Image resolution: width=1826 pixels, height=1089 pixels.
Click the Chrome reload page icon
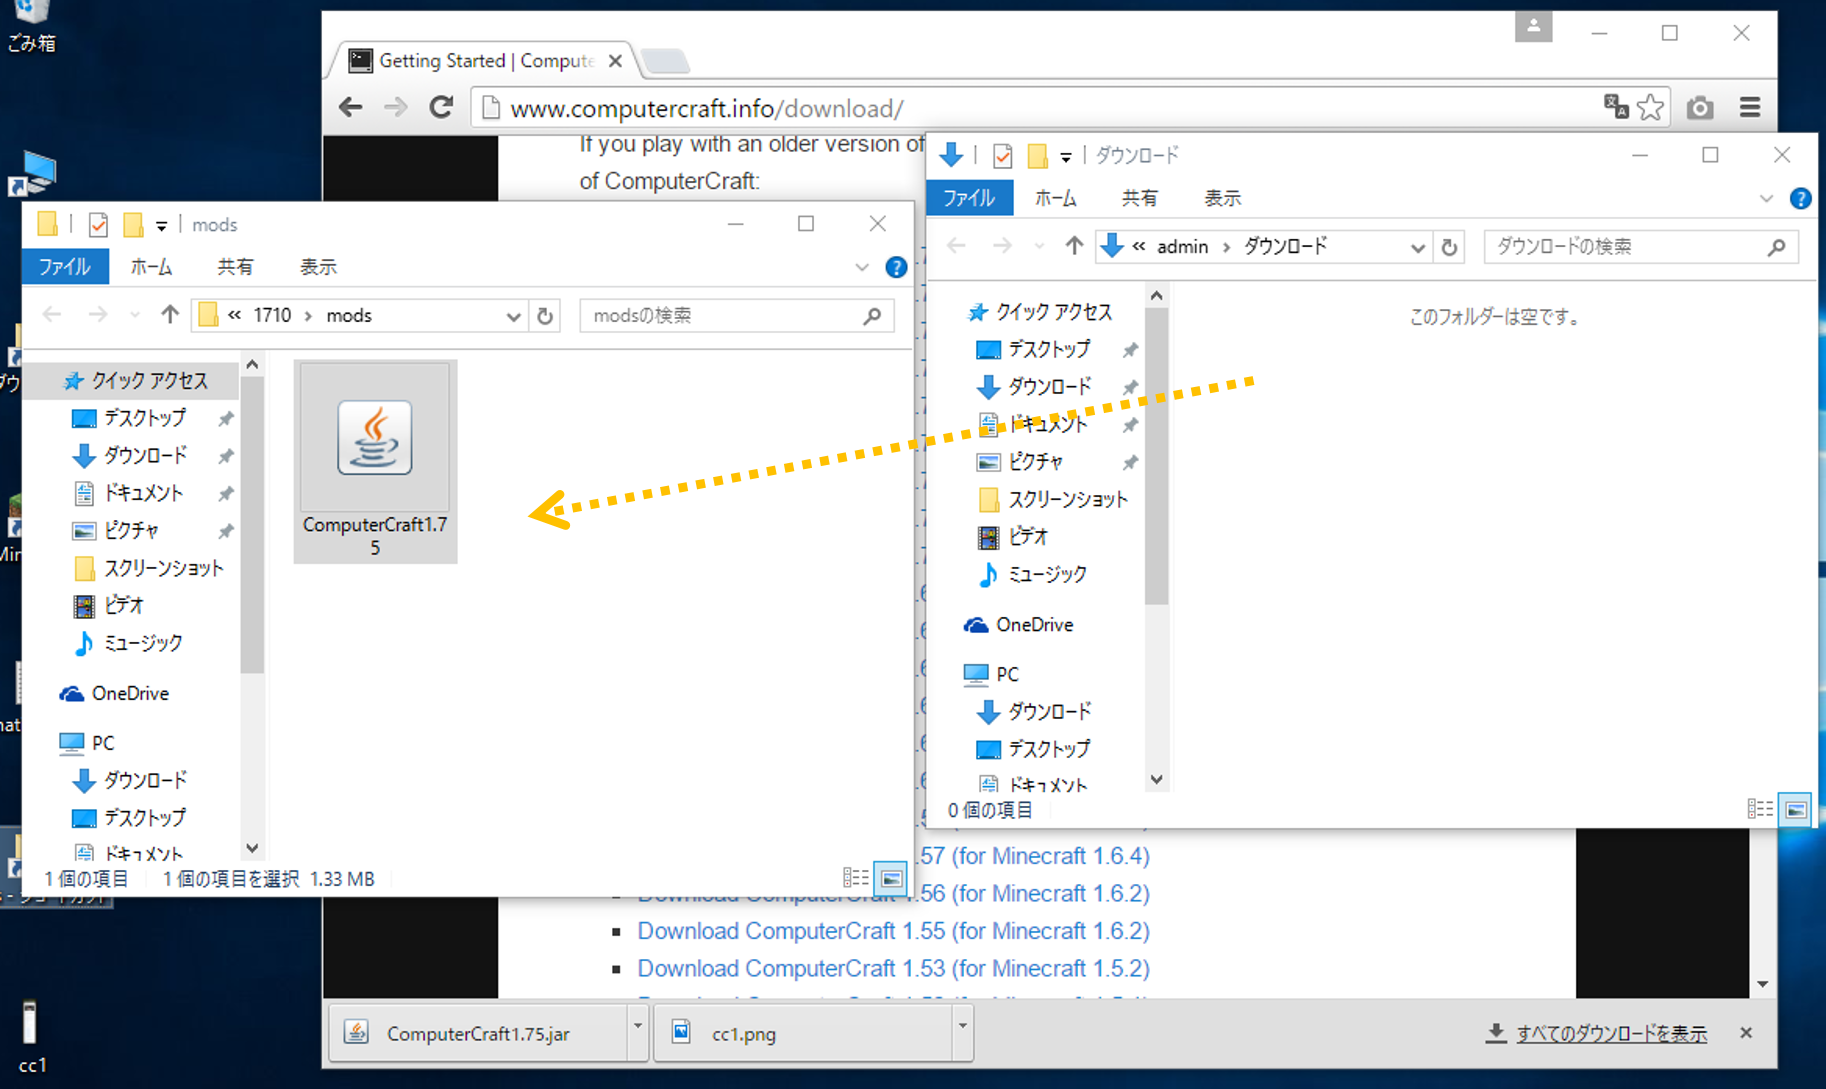tap(441, 107)
